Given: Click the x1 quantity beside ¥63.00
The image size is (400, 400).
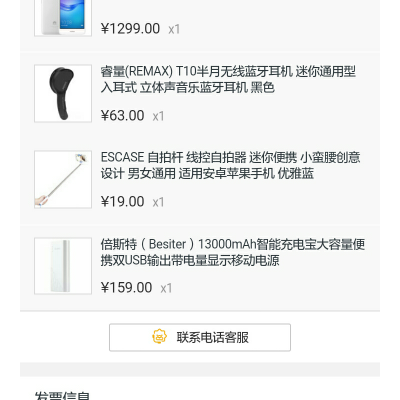Looking at the screenshot, I should (158, 116).
